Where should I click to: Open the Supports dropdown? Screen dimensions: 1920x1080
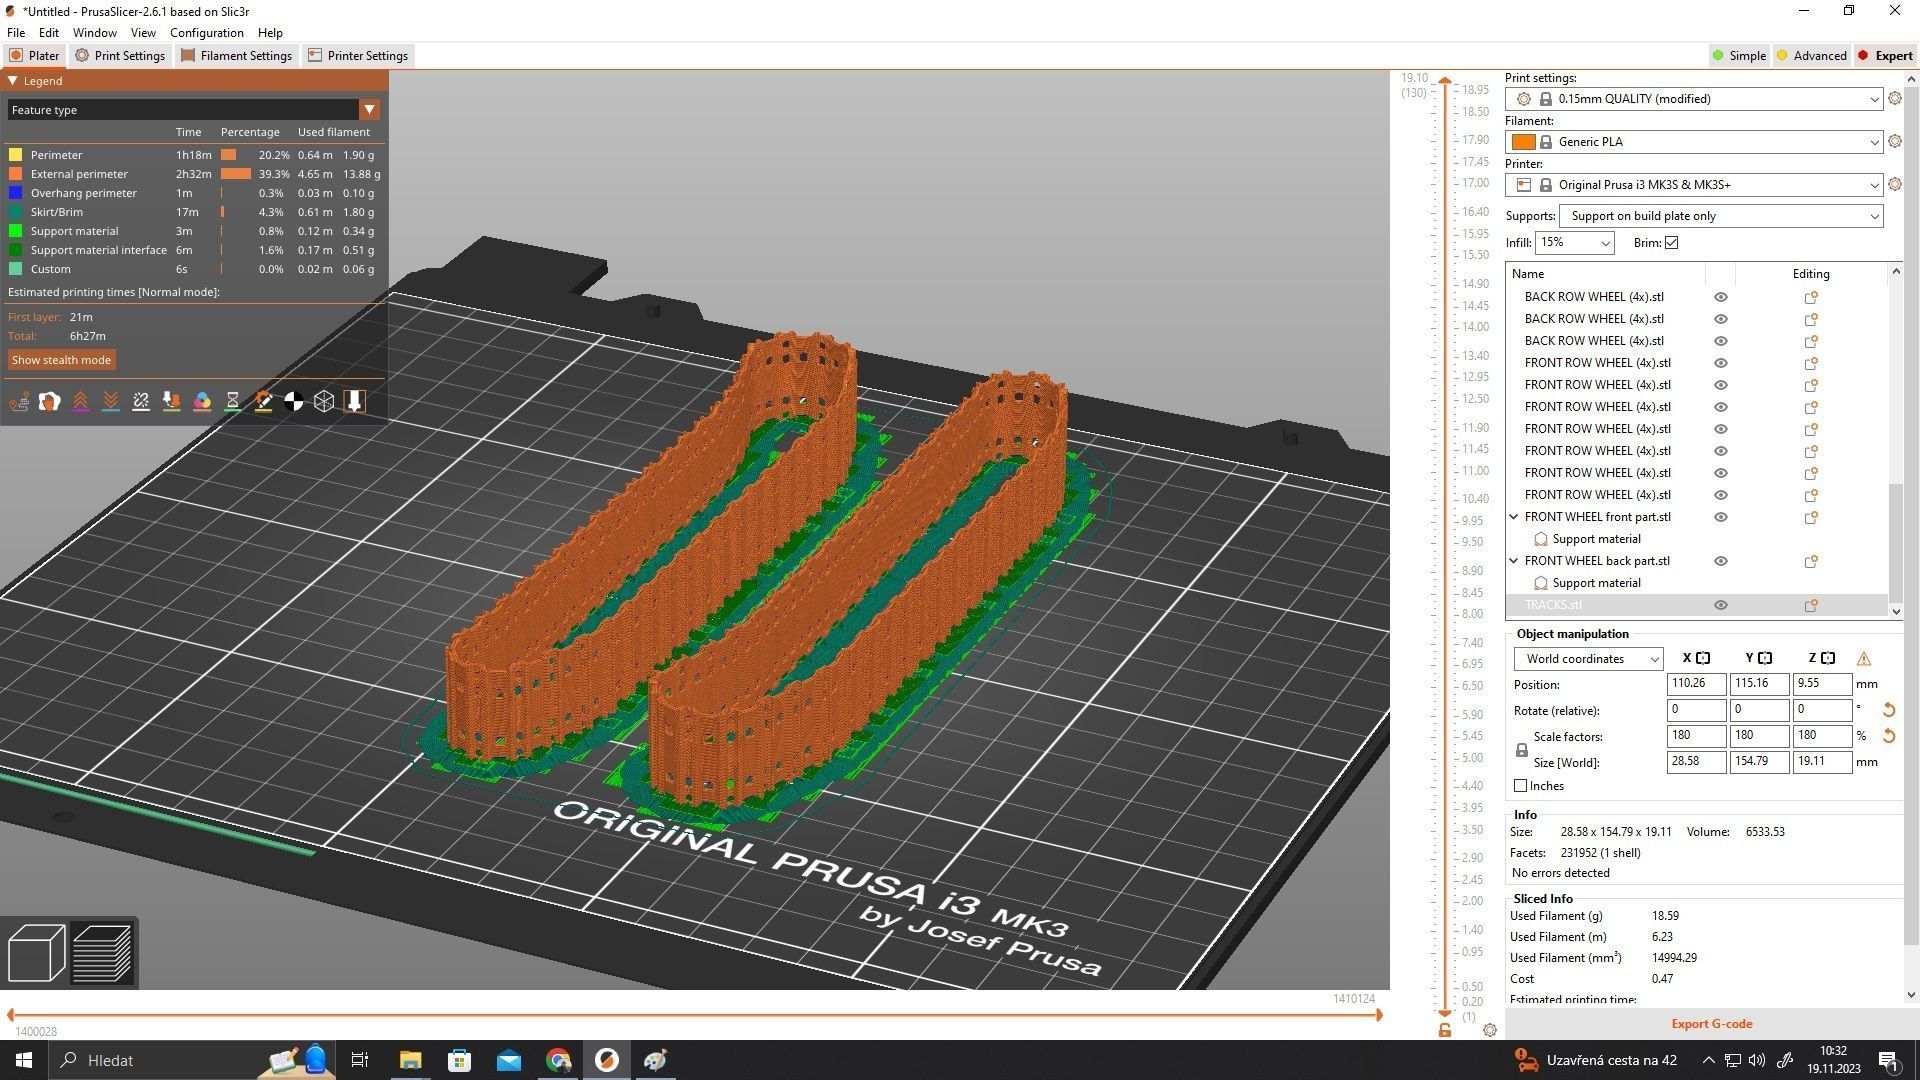pos(1721,216)
